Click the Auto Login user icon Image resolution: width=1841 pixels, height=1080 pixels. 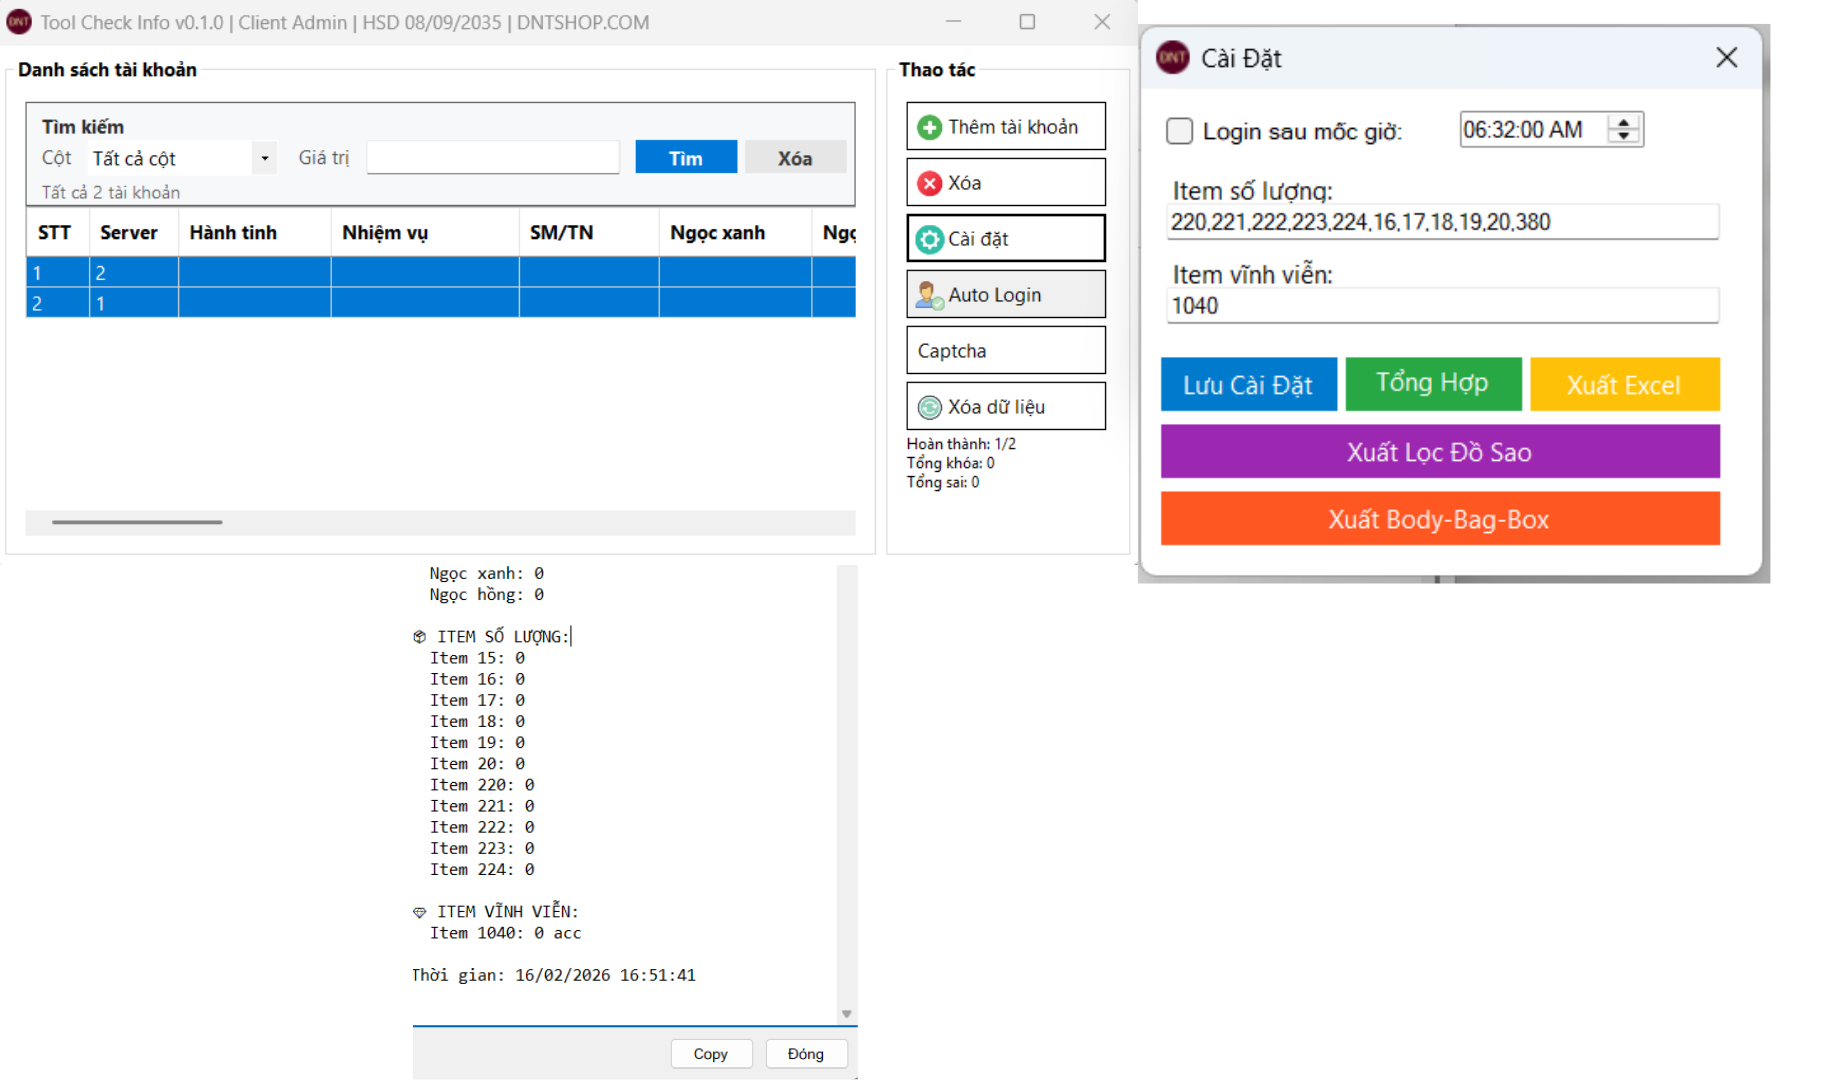929,295
